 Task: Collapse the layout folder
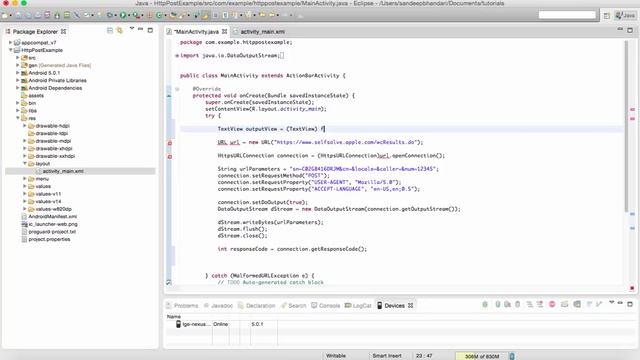point(25,163)
